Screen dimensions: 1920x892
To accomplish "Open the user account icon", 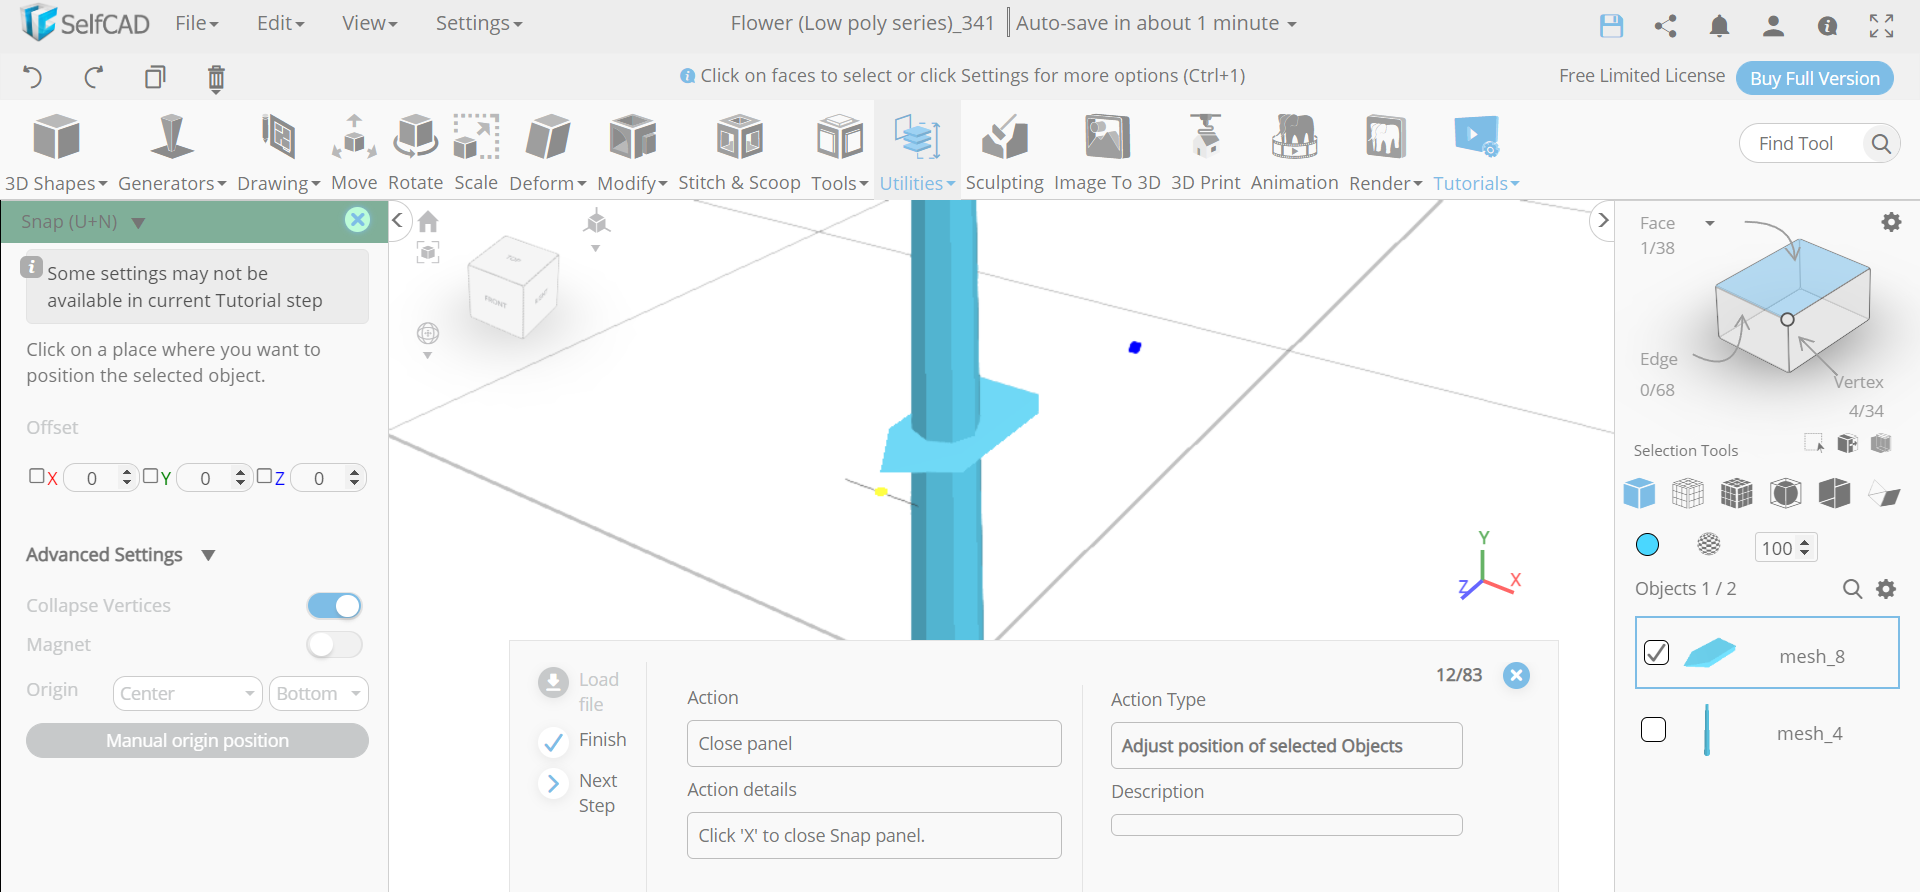I will click(1773, 26).
